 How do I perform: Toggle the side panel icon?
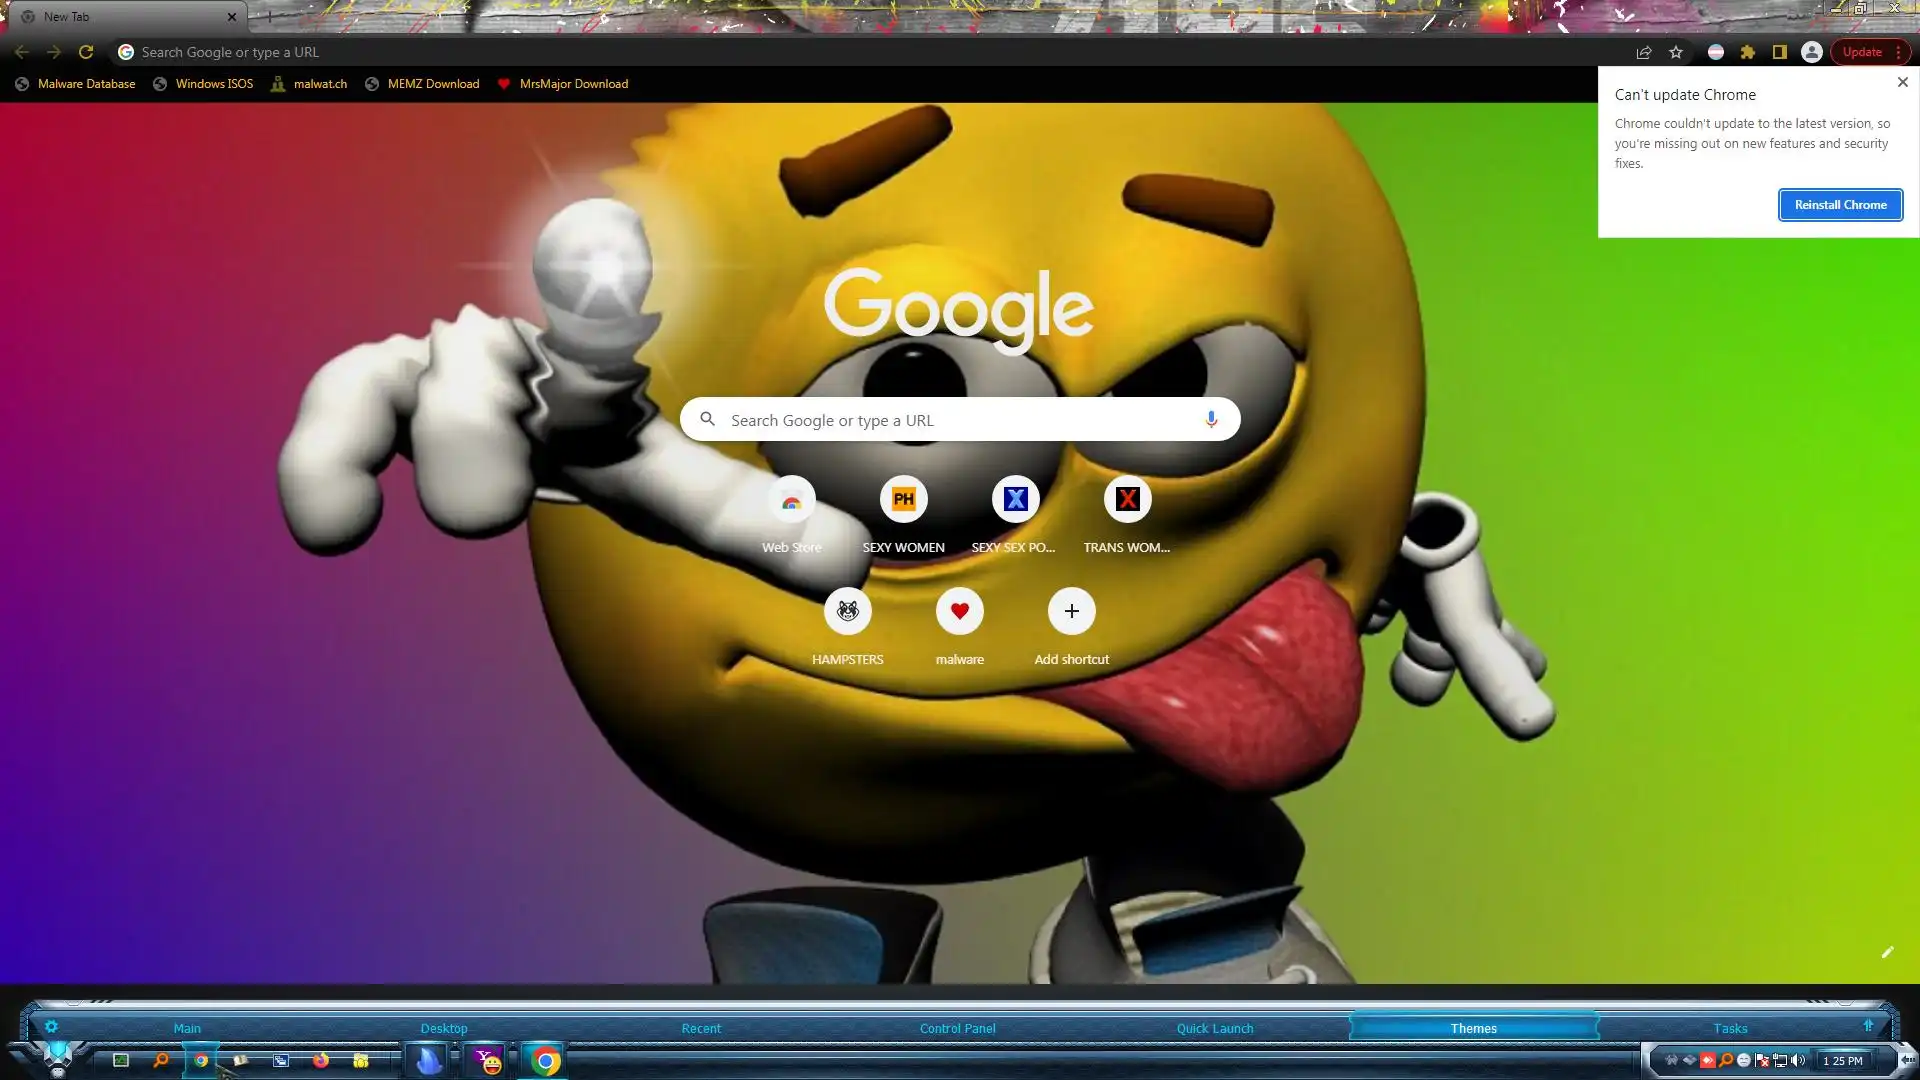(x=1779, y=52)
